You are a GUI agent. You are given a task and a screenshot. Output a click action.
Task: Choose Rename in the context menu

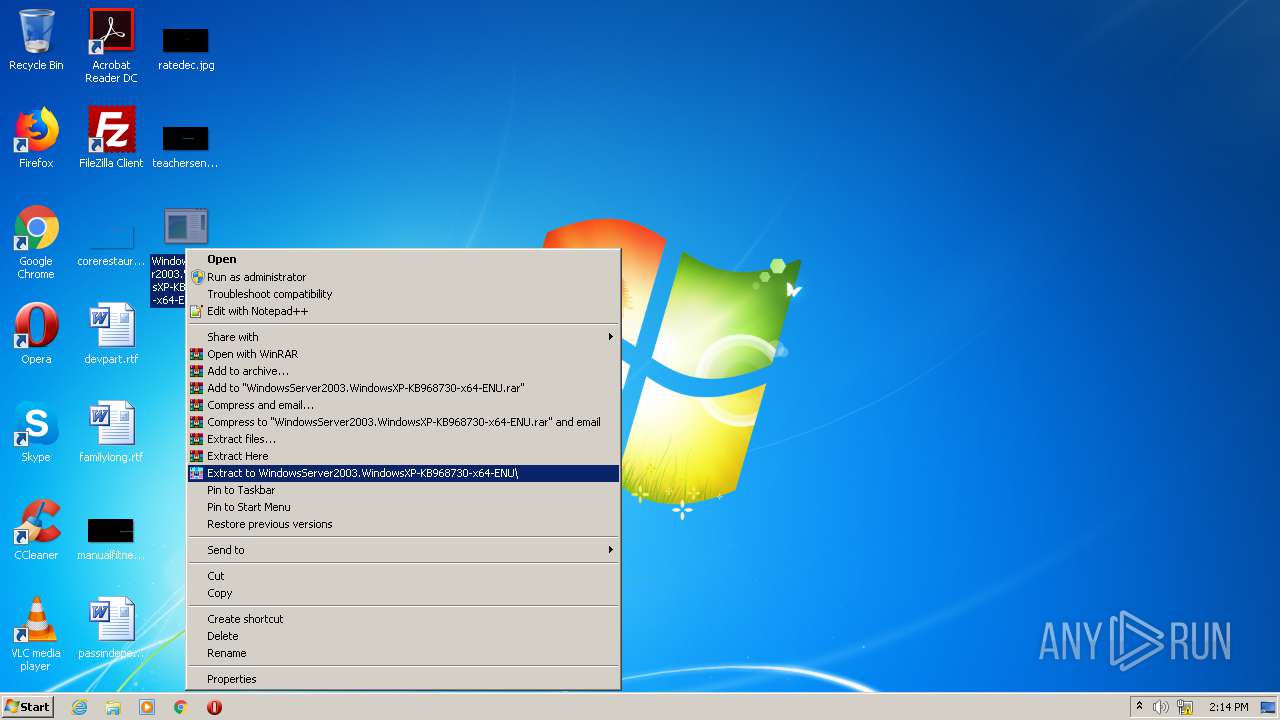click(x=404, y=653)
